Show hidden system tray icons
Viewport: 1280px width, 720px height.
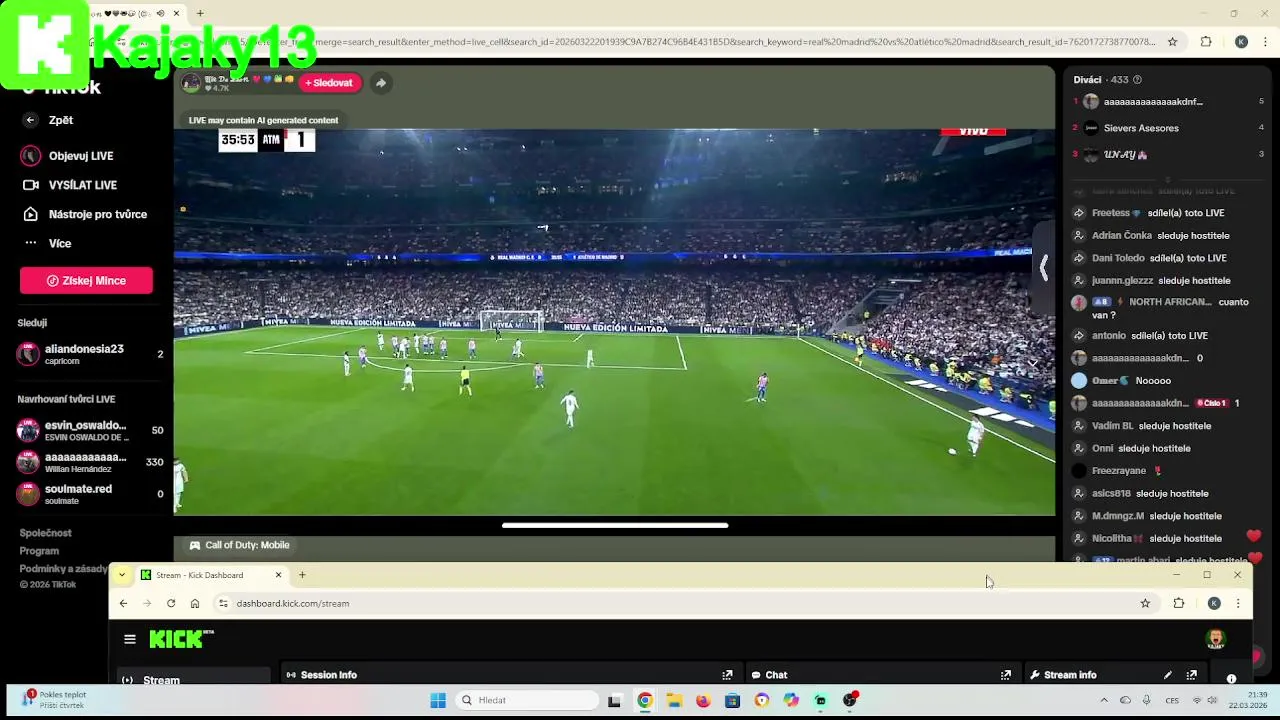1103,700
